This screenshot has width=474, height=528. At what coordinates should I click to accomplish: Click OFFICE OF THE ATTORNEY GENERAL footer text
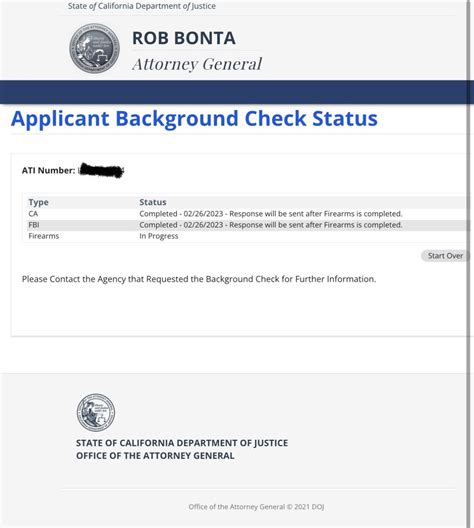coord(155,456)
